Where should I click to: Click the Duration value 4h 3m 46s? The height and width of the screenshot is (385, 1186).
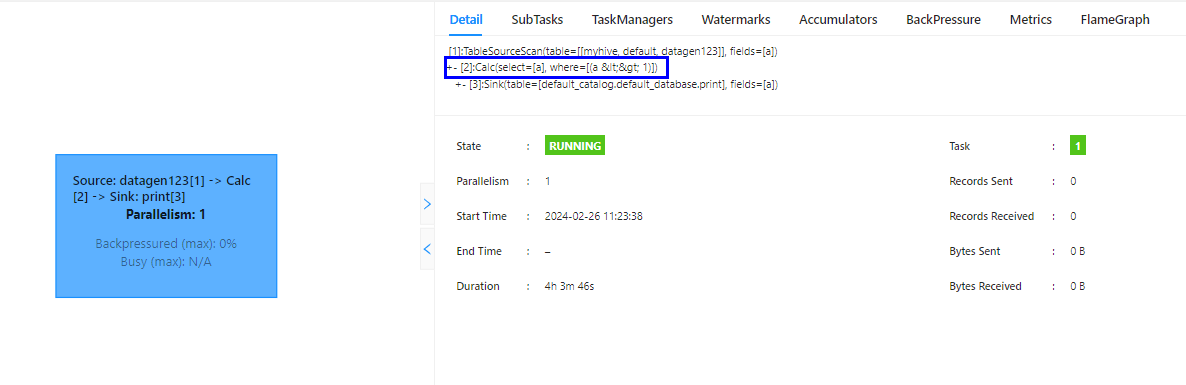569,287
